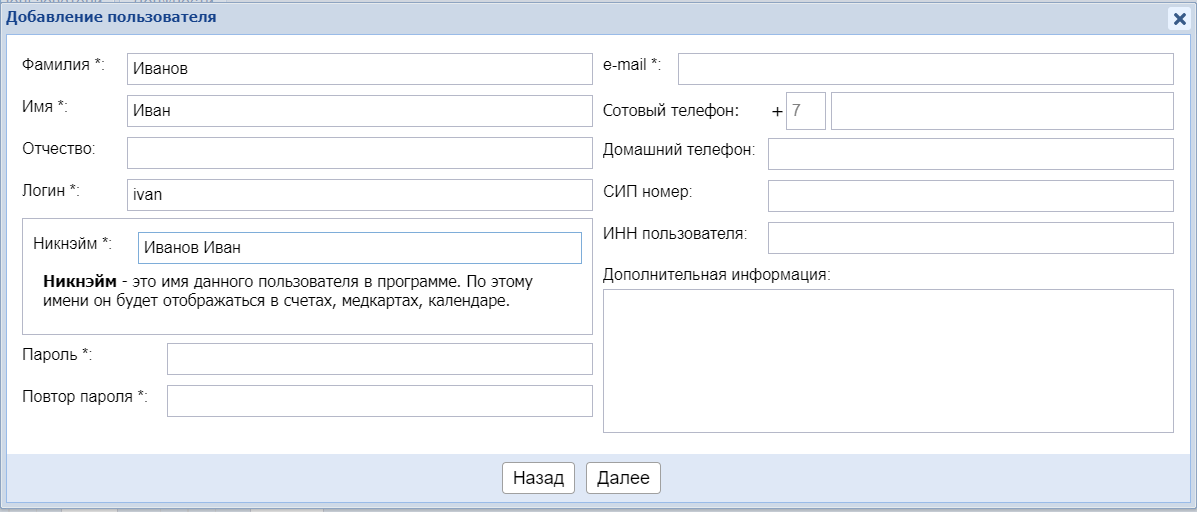Click the Добавление пользователя title bar
Screen dimensions: 1197x512
(500, 17)
